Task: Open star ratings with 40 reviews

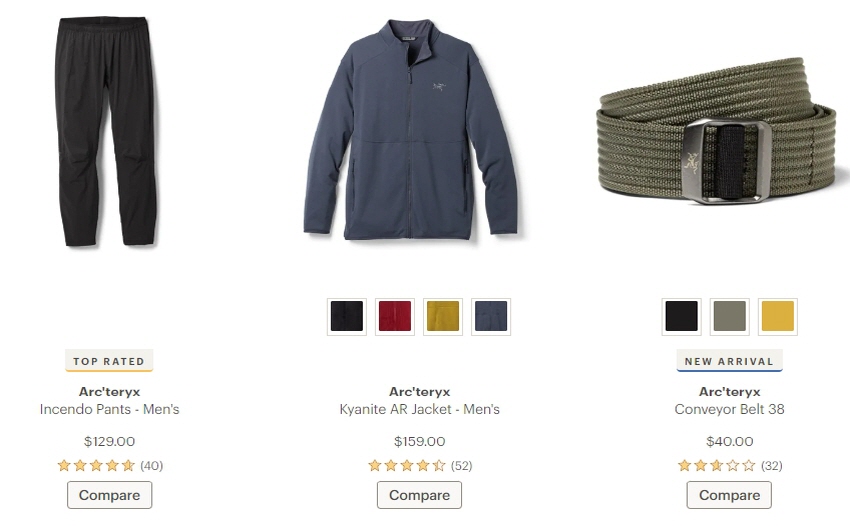Action: pyautogui.click(x=110, y=465)
